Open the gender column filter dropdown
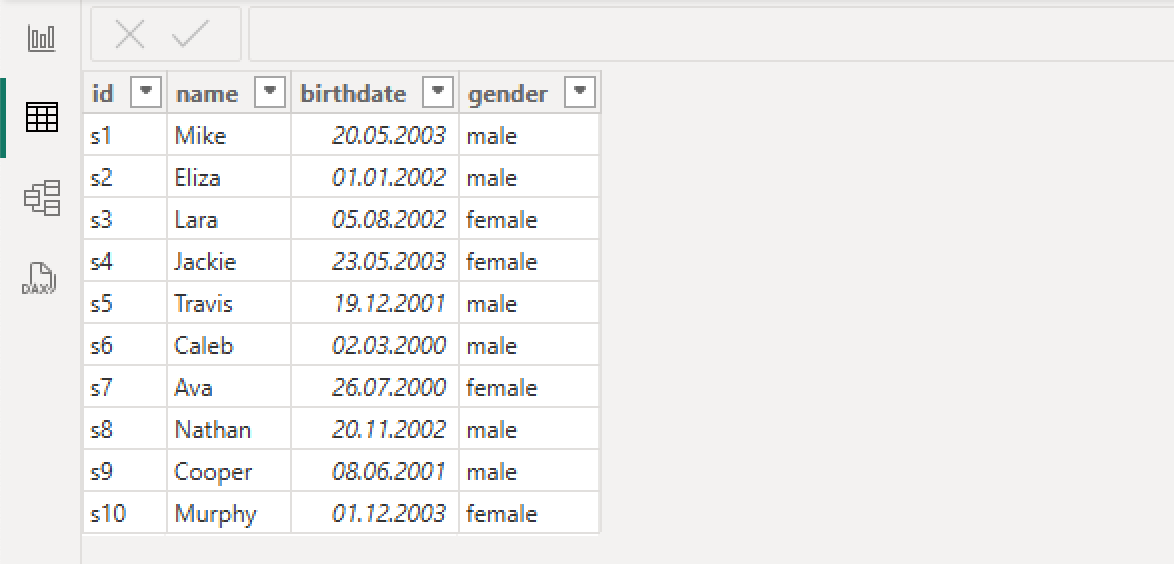Image resolution: width=1174 pixels, height=564 pixels. pos(580,93)
